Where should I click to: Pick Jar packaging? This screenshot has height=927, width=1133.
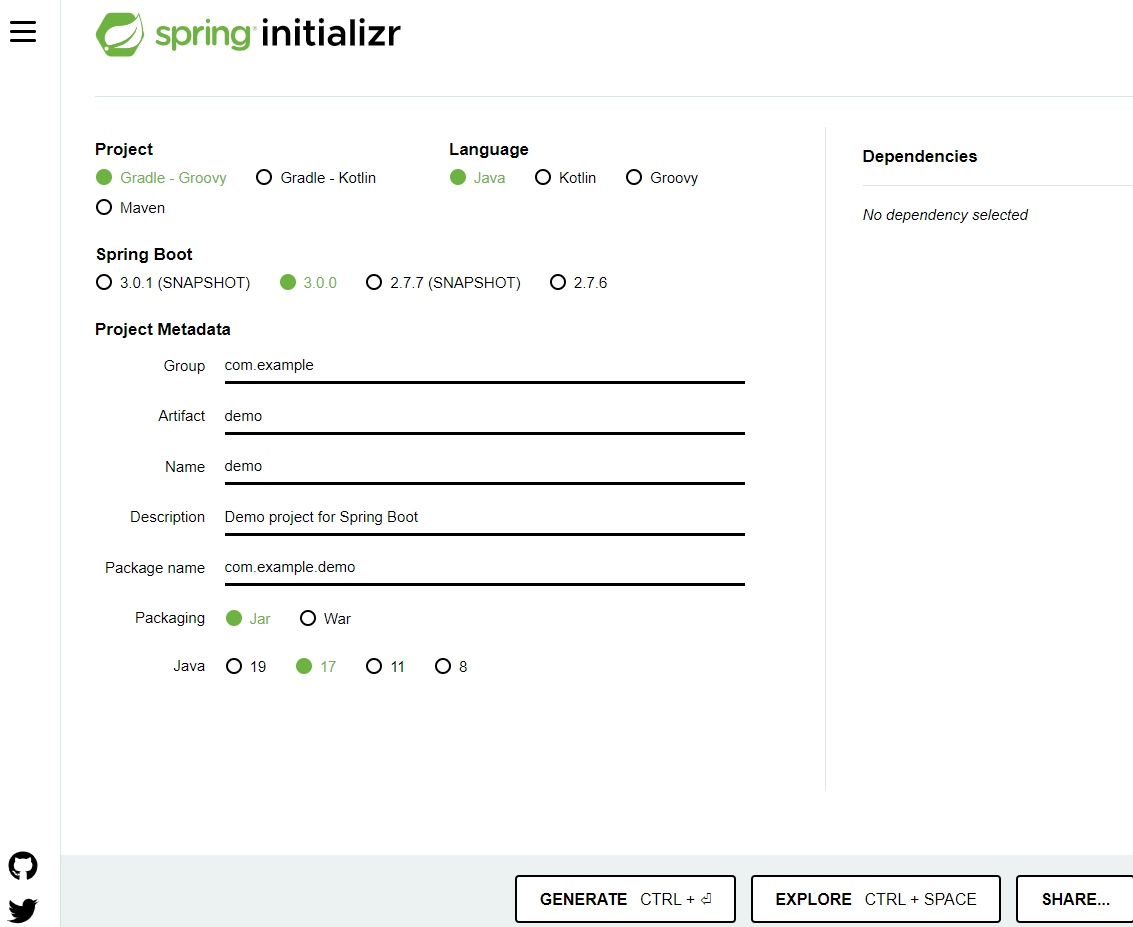coord(248,618)
